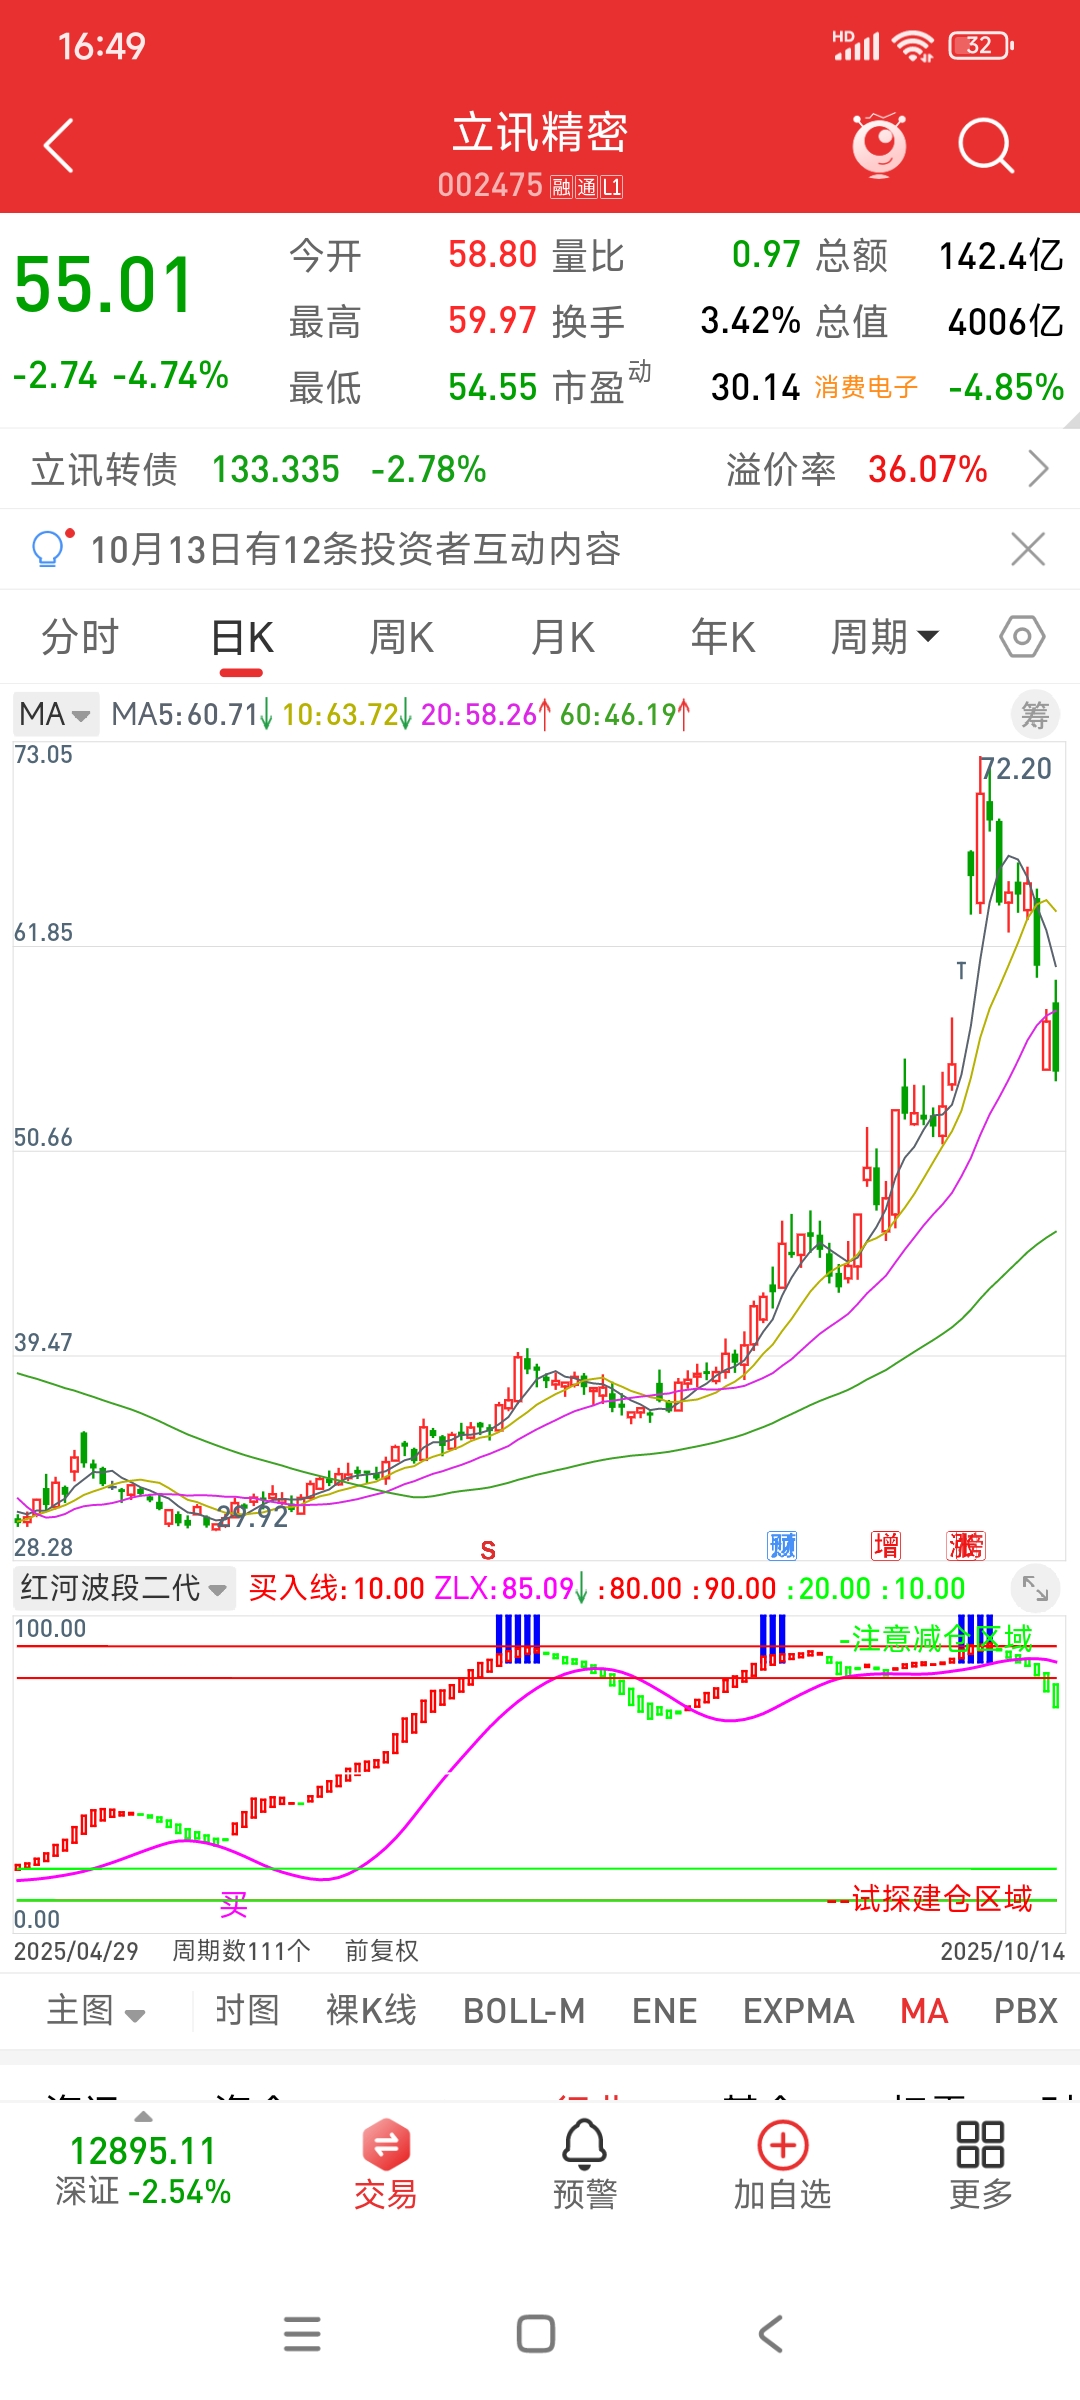This screenshot has width=1080, height=2400.
Task: Open 10月13日 investor interaction content
Action: [x=356, y=549]
